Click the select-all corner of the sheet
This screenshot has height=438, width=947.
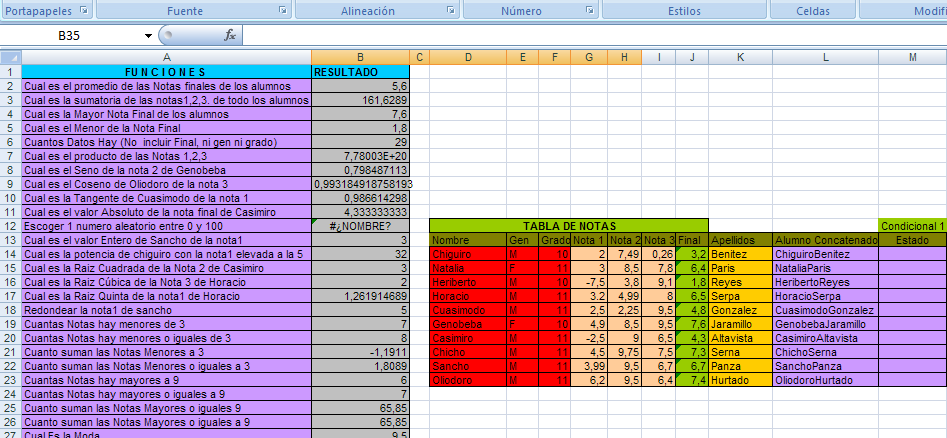tap(10, 58)
